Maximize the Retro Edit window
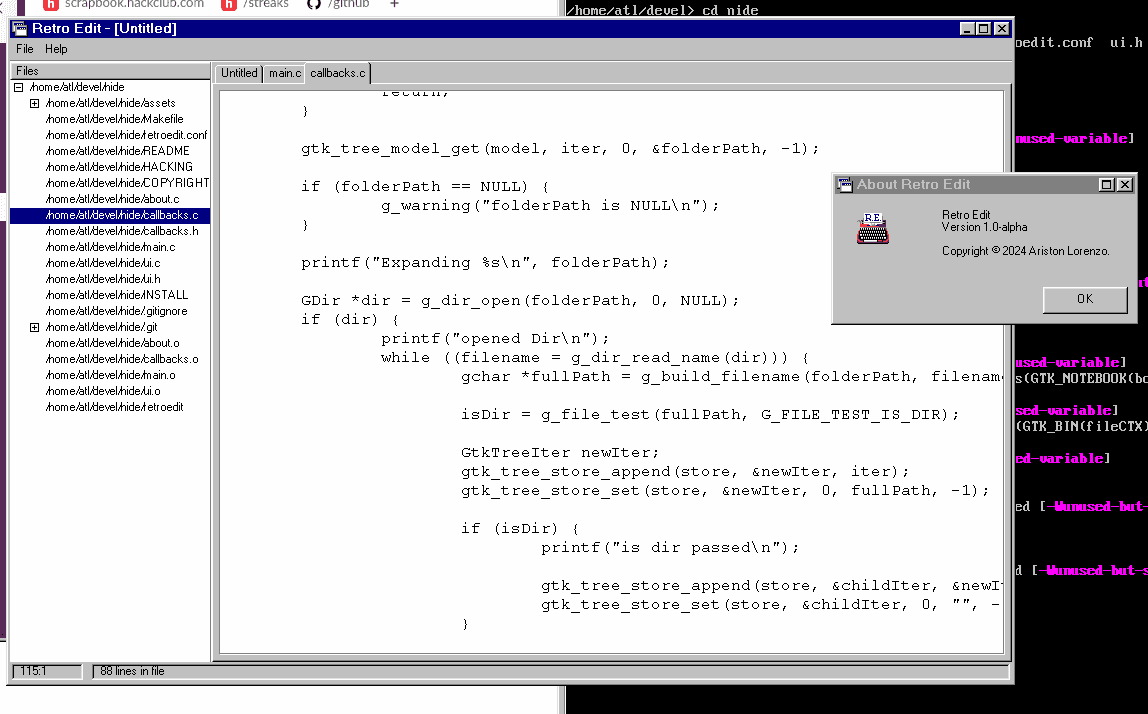 coord(983,29)
